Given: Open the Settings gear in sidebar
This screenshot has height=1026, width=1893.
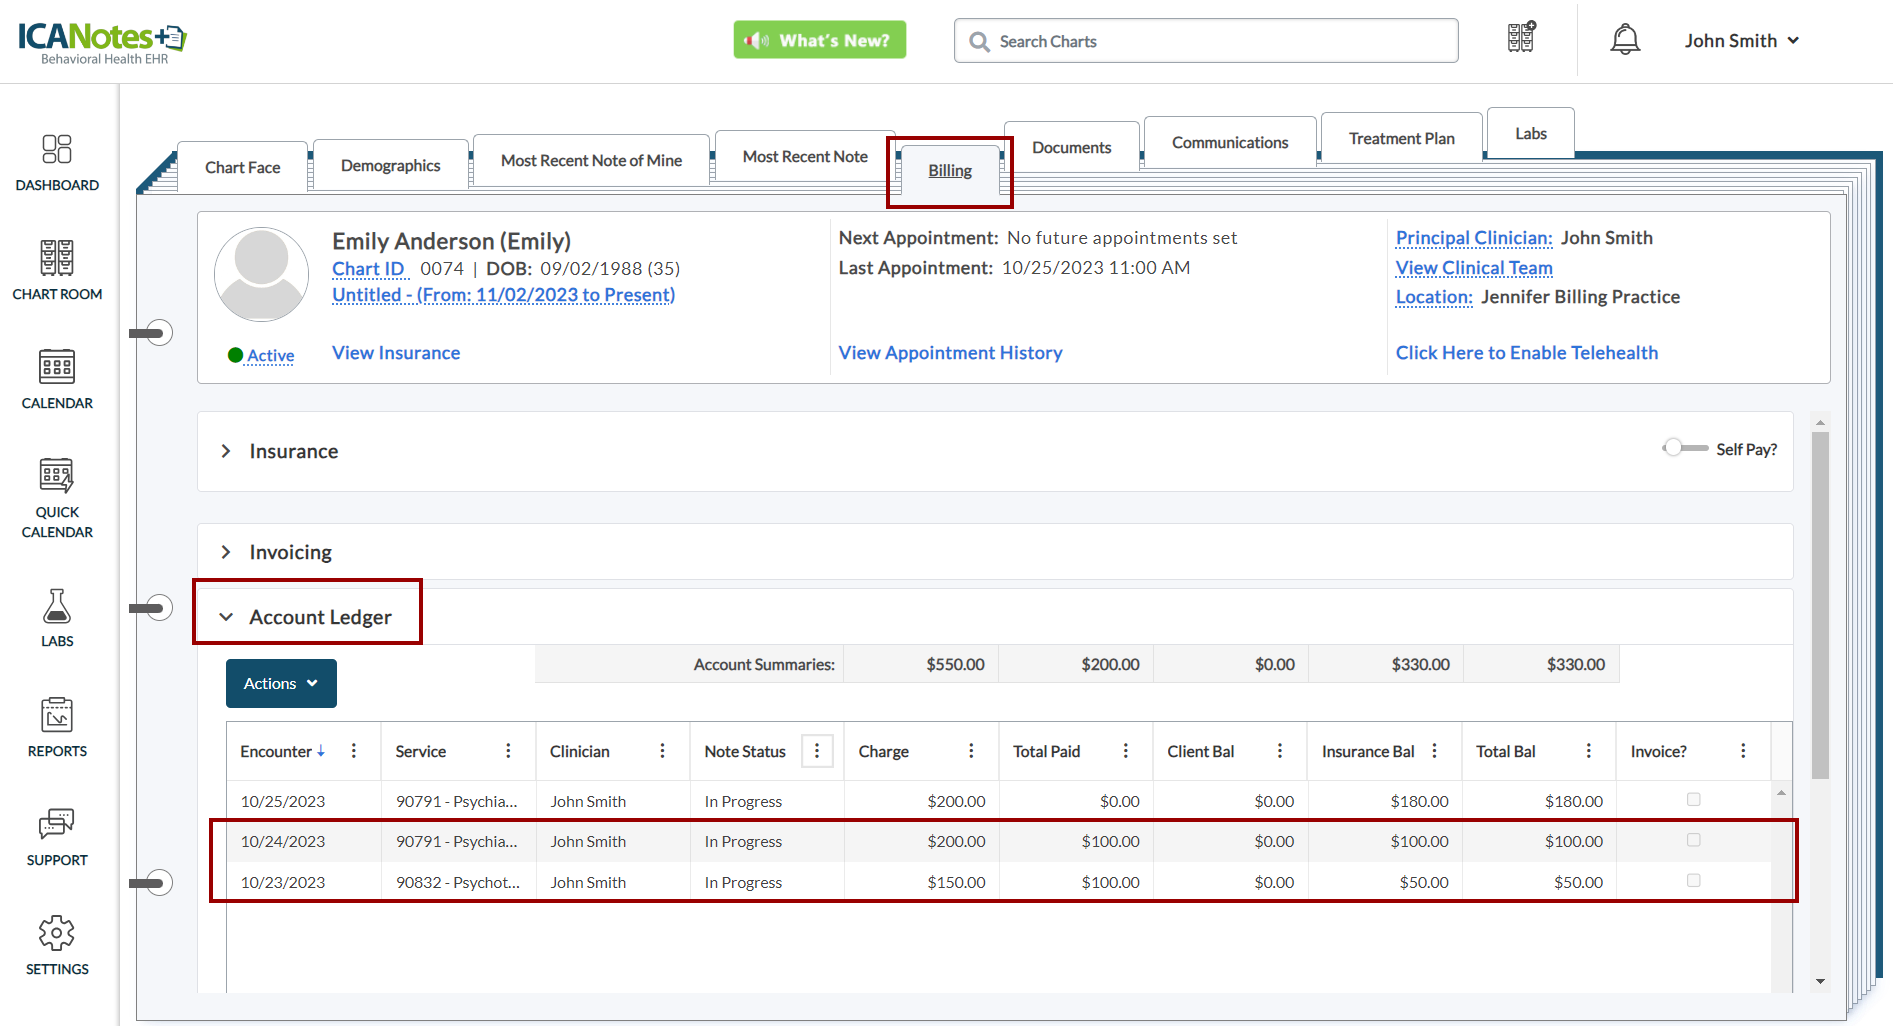Looking at the screenshot, I should click(x=57, y=945).
